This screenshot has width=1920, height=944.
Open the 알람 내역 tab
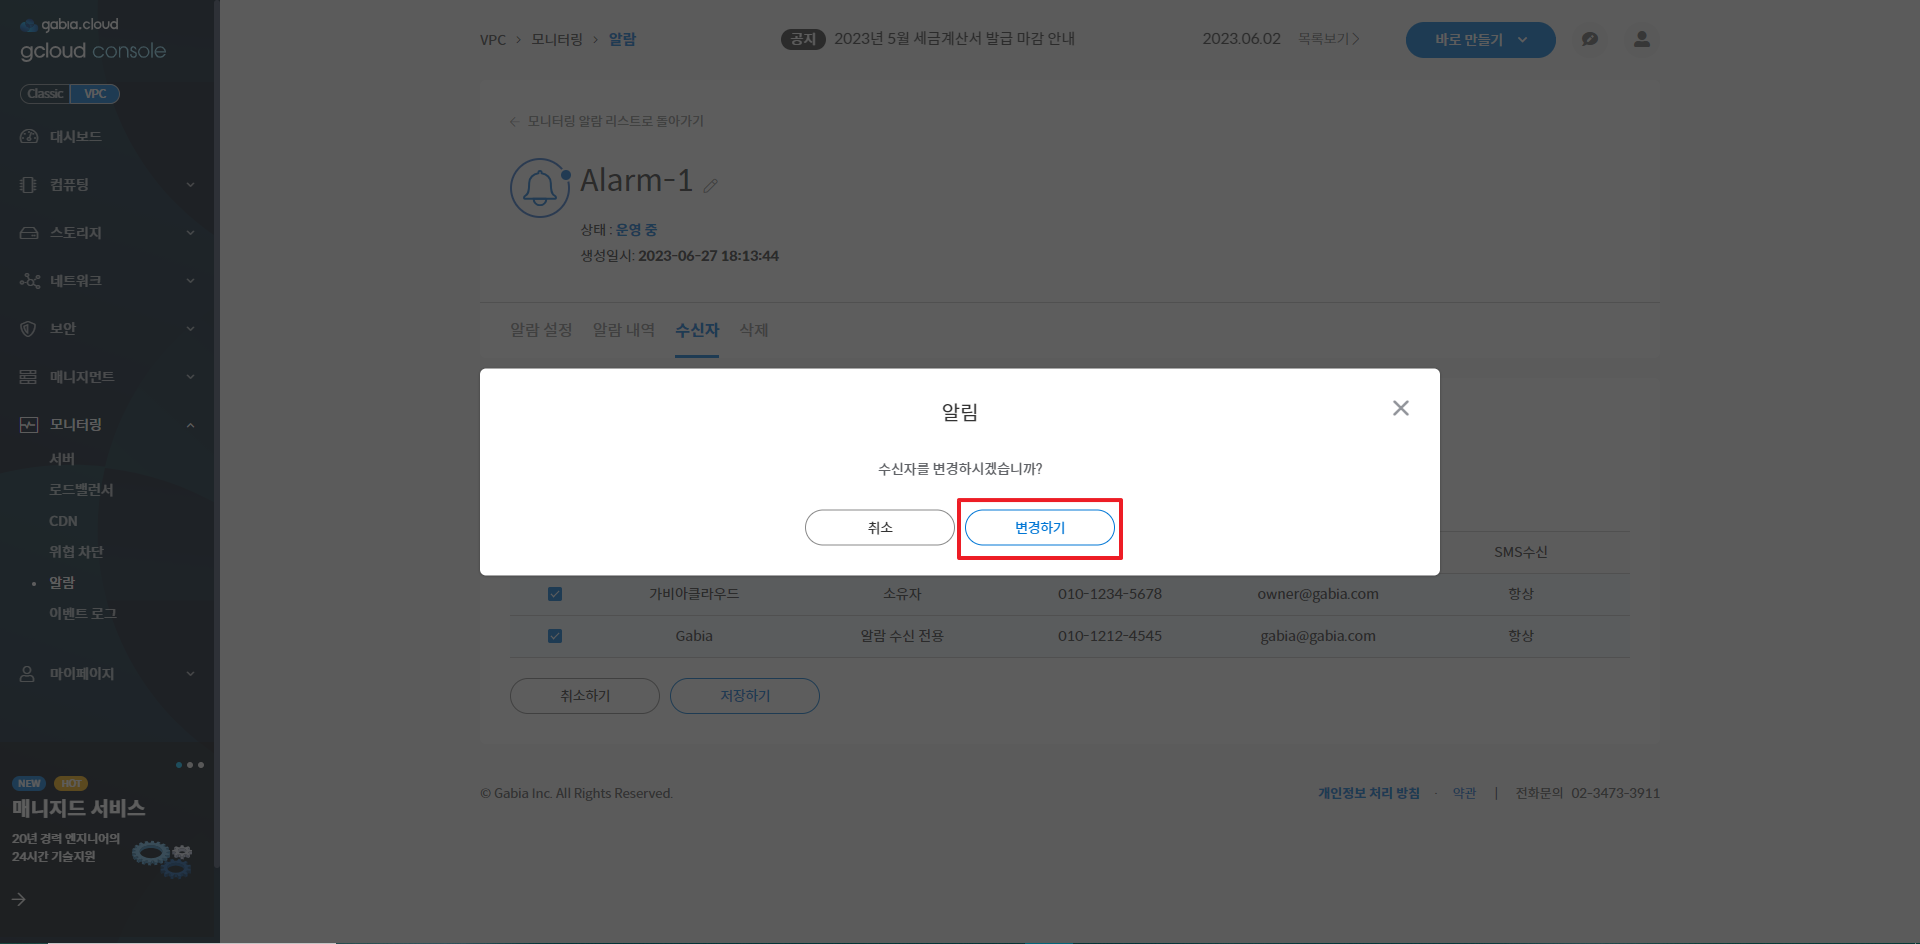(x=623, y=330)
